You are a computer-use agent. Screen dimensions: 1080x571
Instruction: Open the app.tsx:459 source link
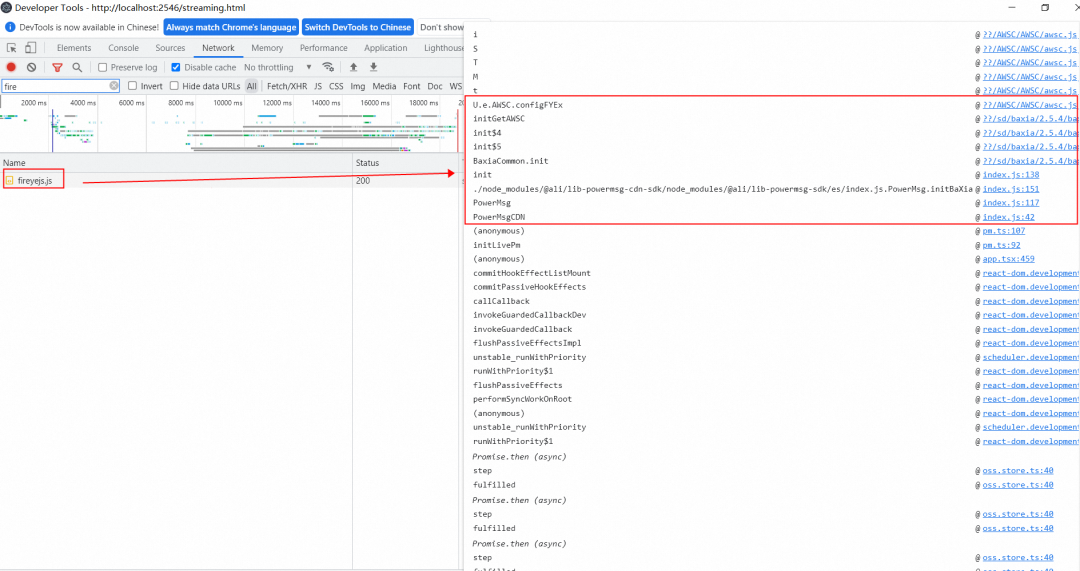tap(1008, 259)
